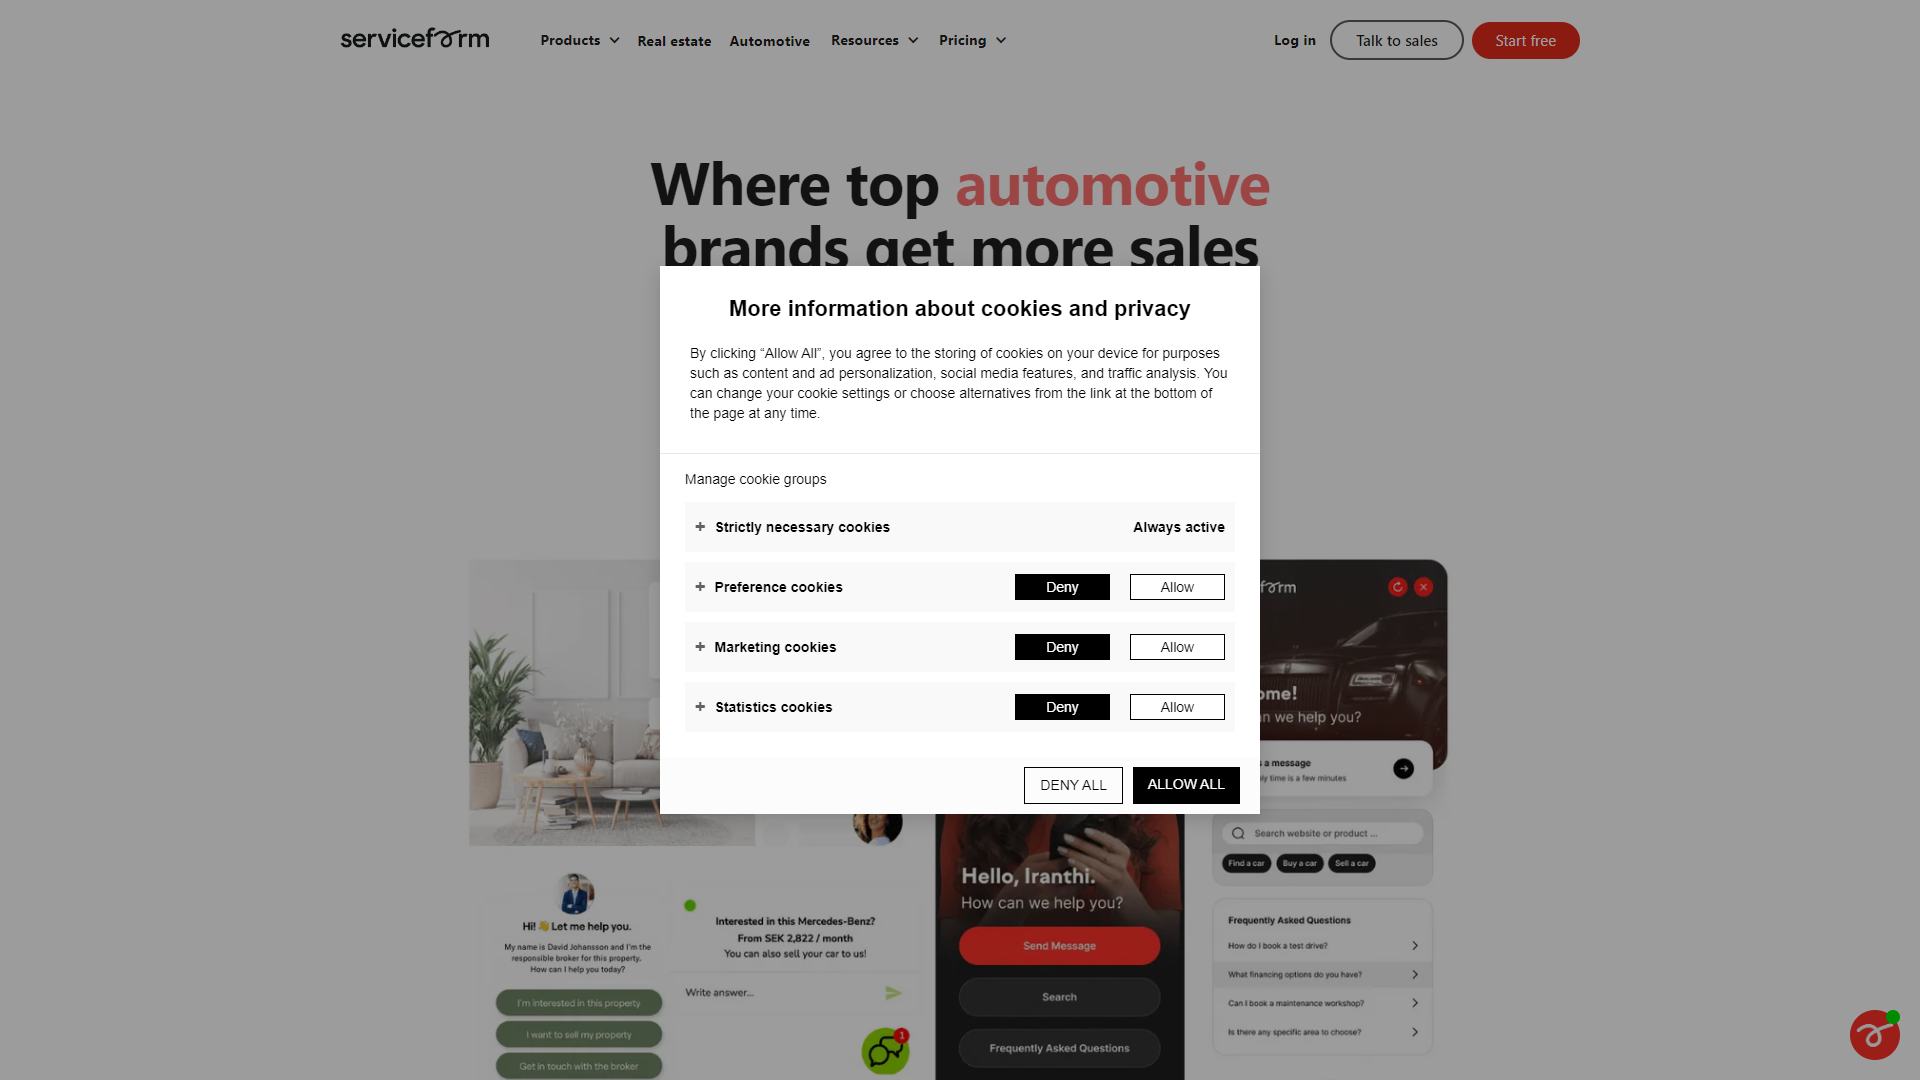Click the refresh/reload icon in chat header
Image resolution: width=1920 pixels, height=1080 pixels.
click(x=1398, y=585)
